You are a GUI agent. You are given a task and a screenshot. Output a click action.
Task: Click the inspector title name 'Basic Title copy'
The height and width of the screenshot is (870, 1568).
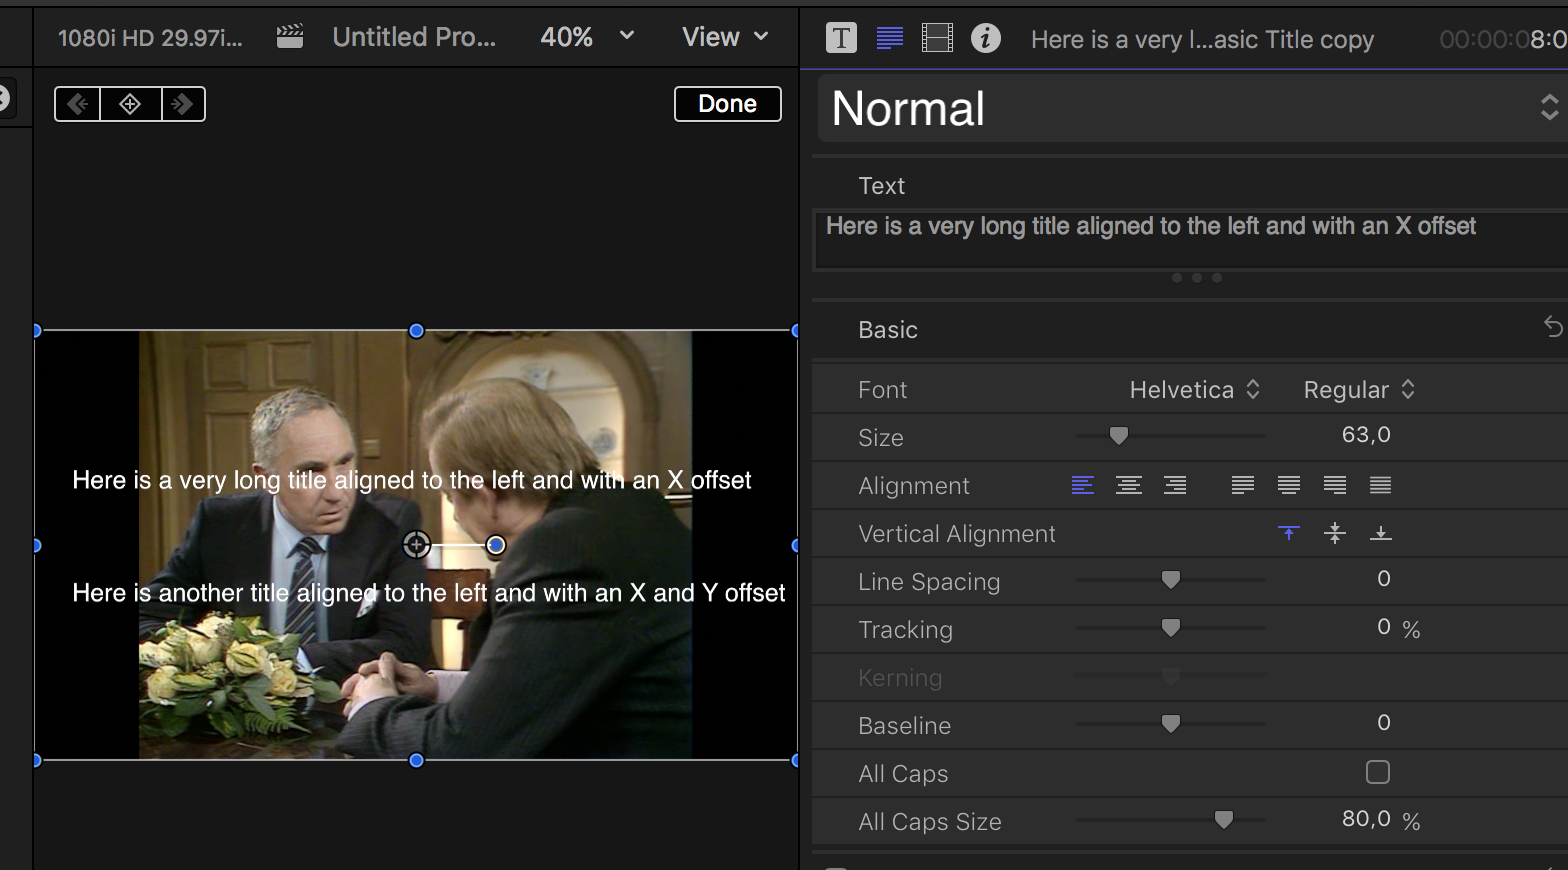[x=1202, y=39]
